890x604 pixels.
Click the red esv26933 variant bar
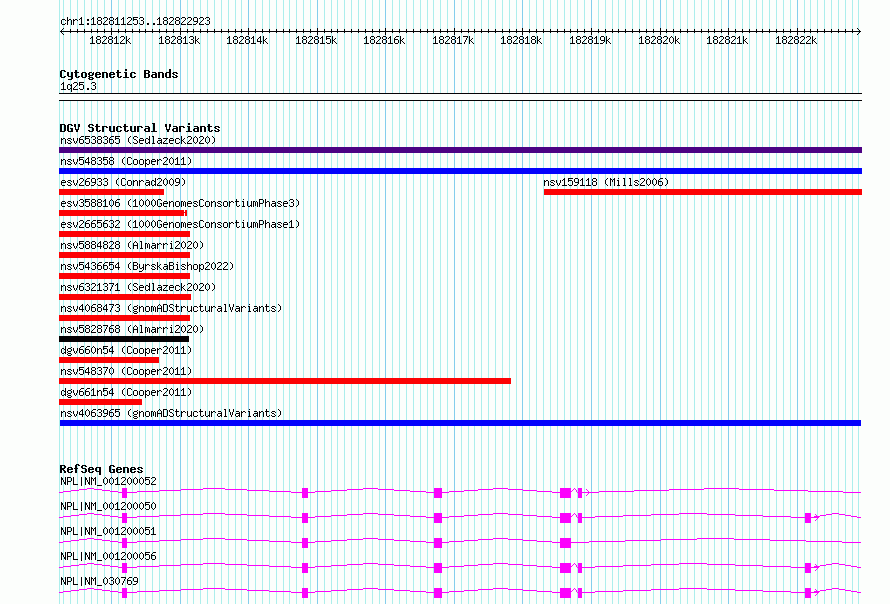pos(111,192)
